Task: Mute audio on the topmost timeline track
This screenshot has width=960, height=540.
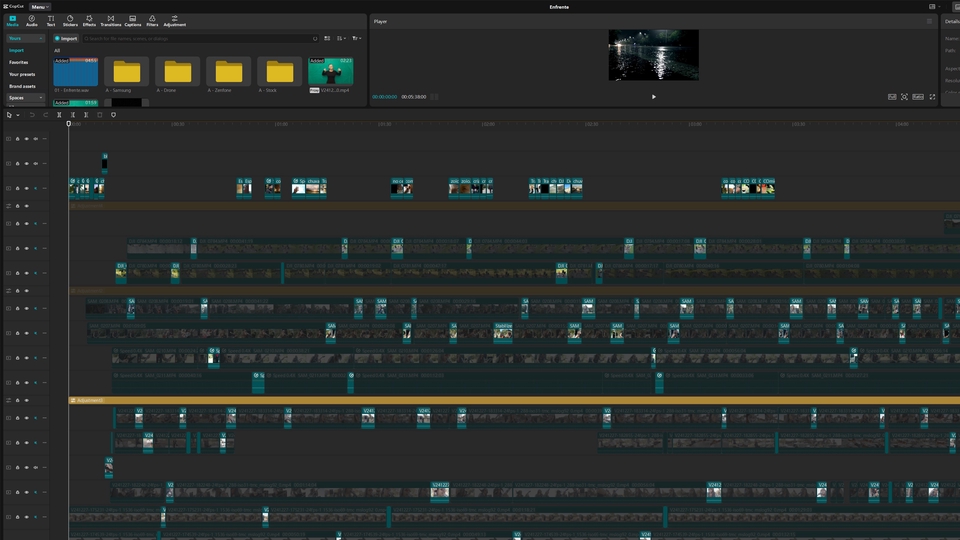Action: point(35,139)
